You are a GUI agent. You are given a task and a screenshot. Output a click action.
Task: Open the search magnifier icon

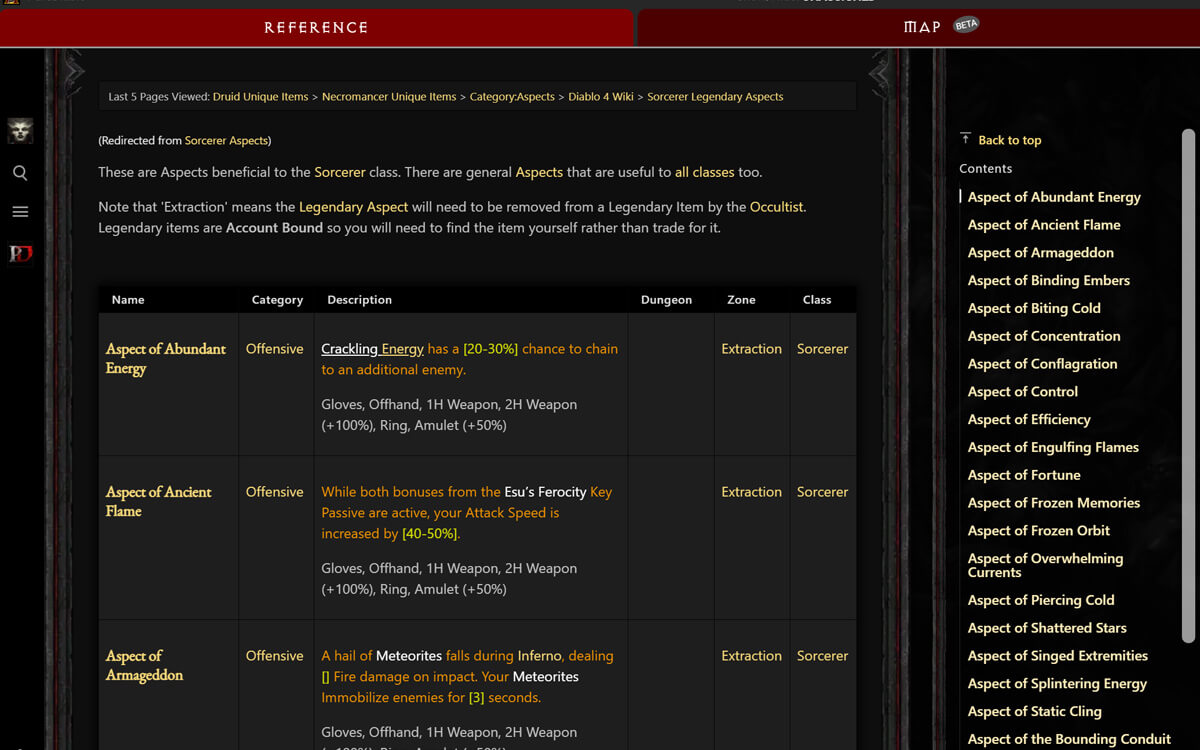click(x=20, y=173)
